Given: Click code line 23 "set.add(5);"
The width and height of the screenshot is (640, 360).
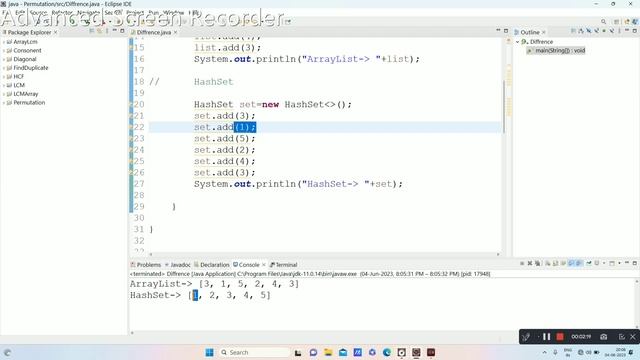Looking at the screenshot, I should click(224, 139).
